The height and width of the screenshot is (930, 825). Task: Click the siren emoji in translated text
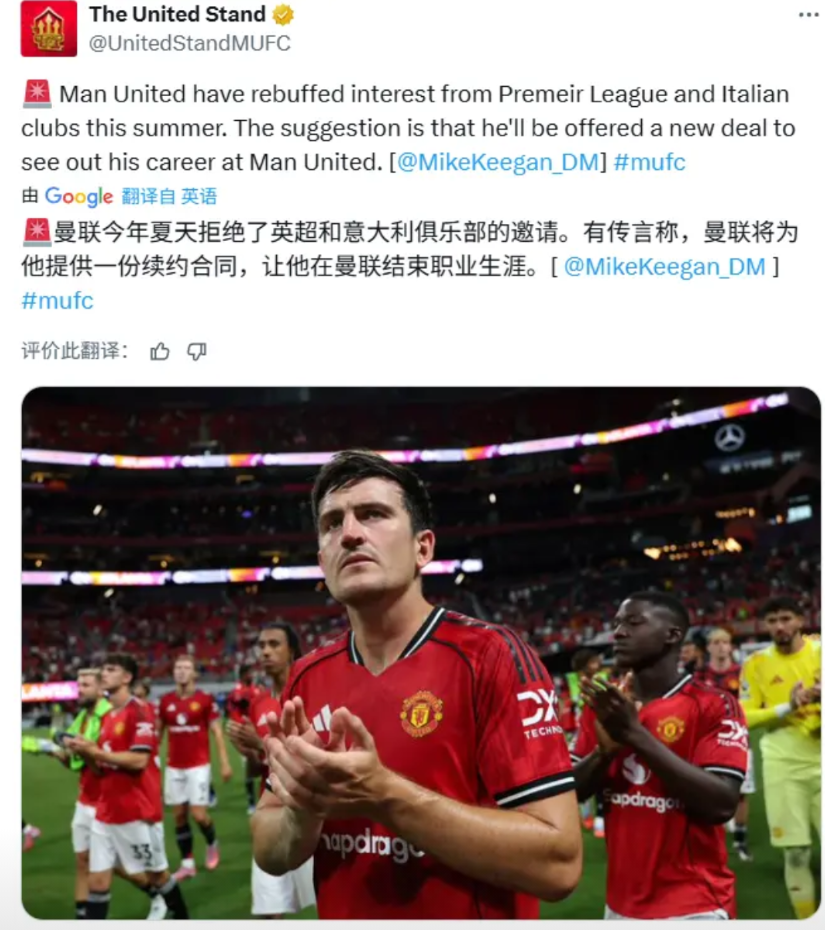tap(37, 232)
